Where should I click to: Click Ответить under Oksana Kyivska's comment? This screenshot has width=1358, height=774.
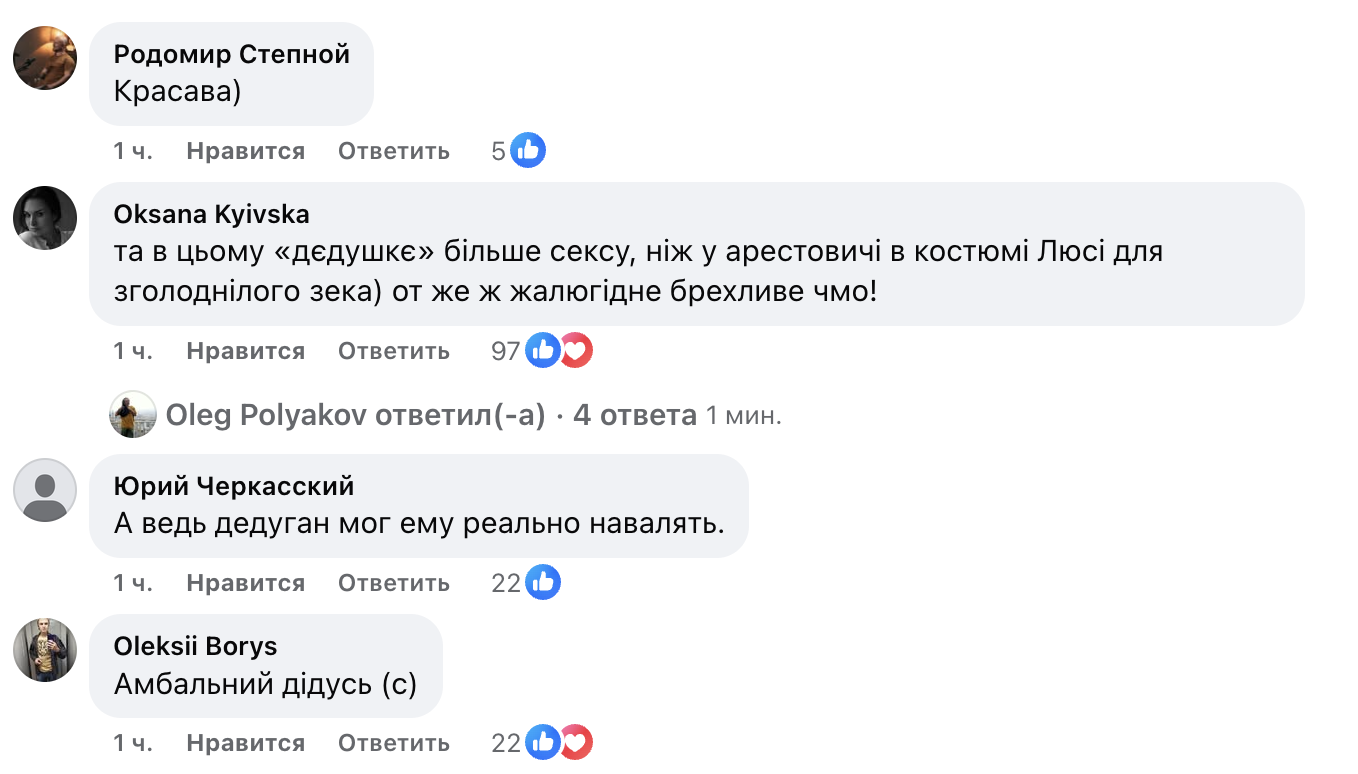(x=393, y=351)
